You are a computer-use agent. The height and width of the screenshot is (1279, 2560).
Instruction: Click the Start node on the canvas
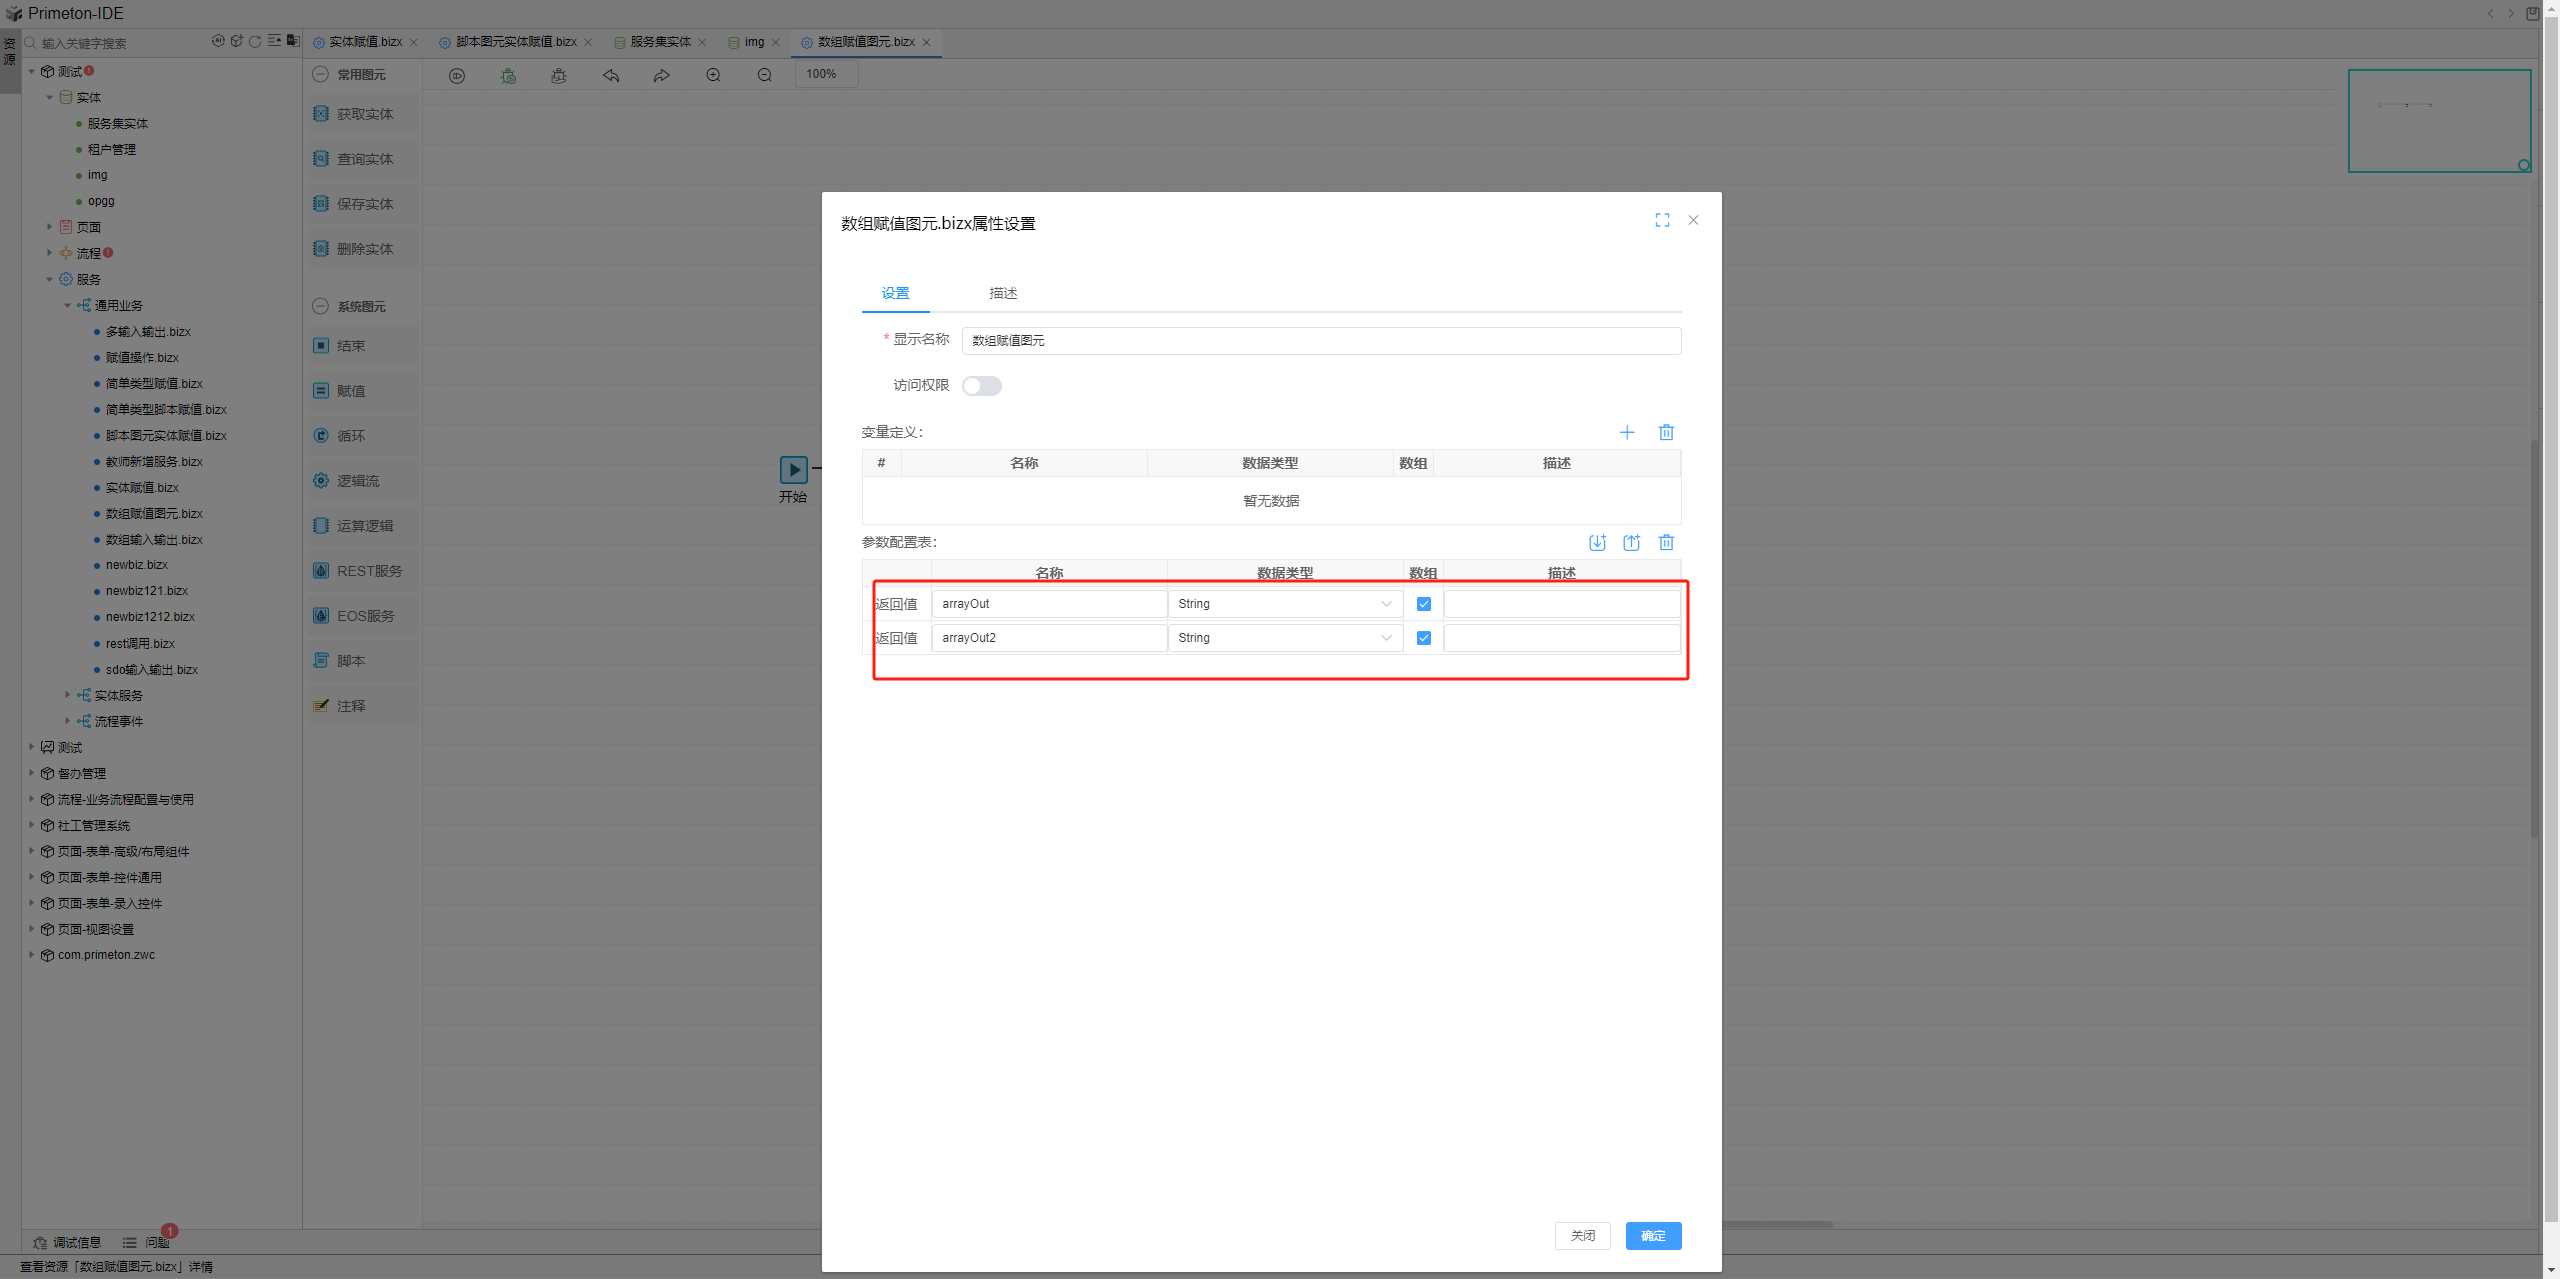coord(793,469)
